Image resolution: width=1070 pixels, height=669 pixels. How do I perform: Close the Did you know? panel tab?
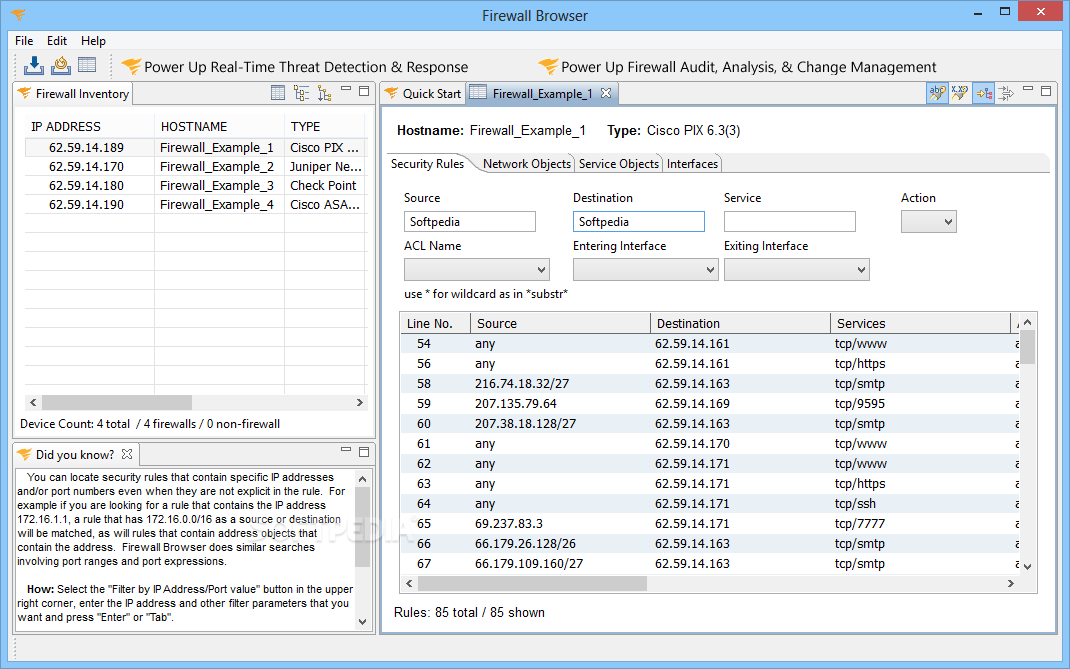[127, 454]
